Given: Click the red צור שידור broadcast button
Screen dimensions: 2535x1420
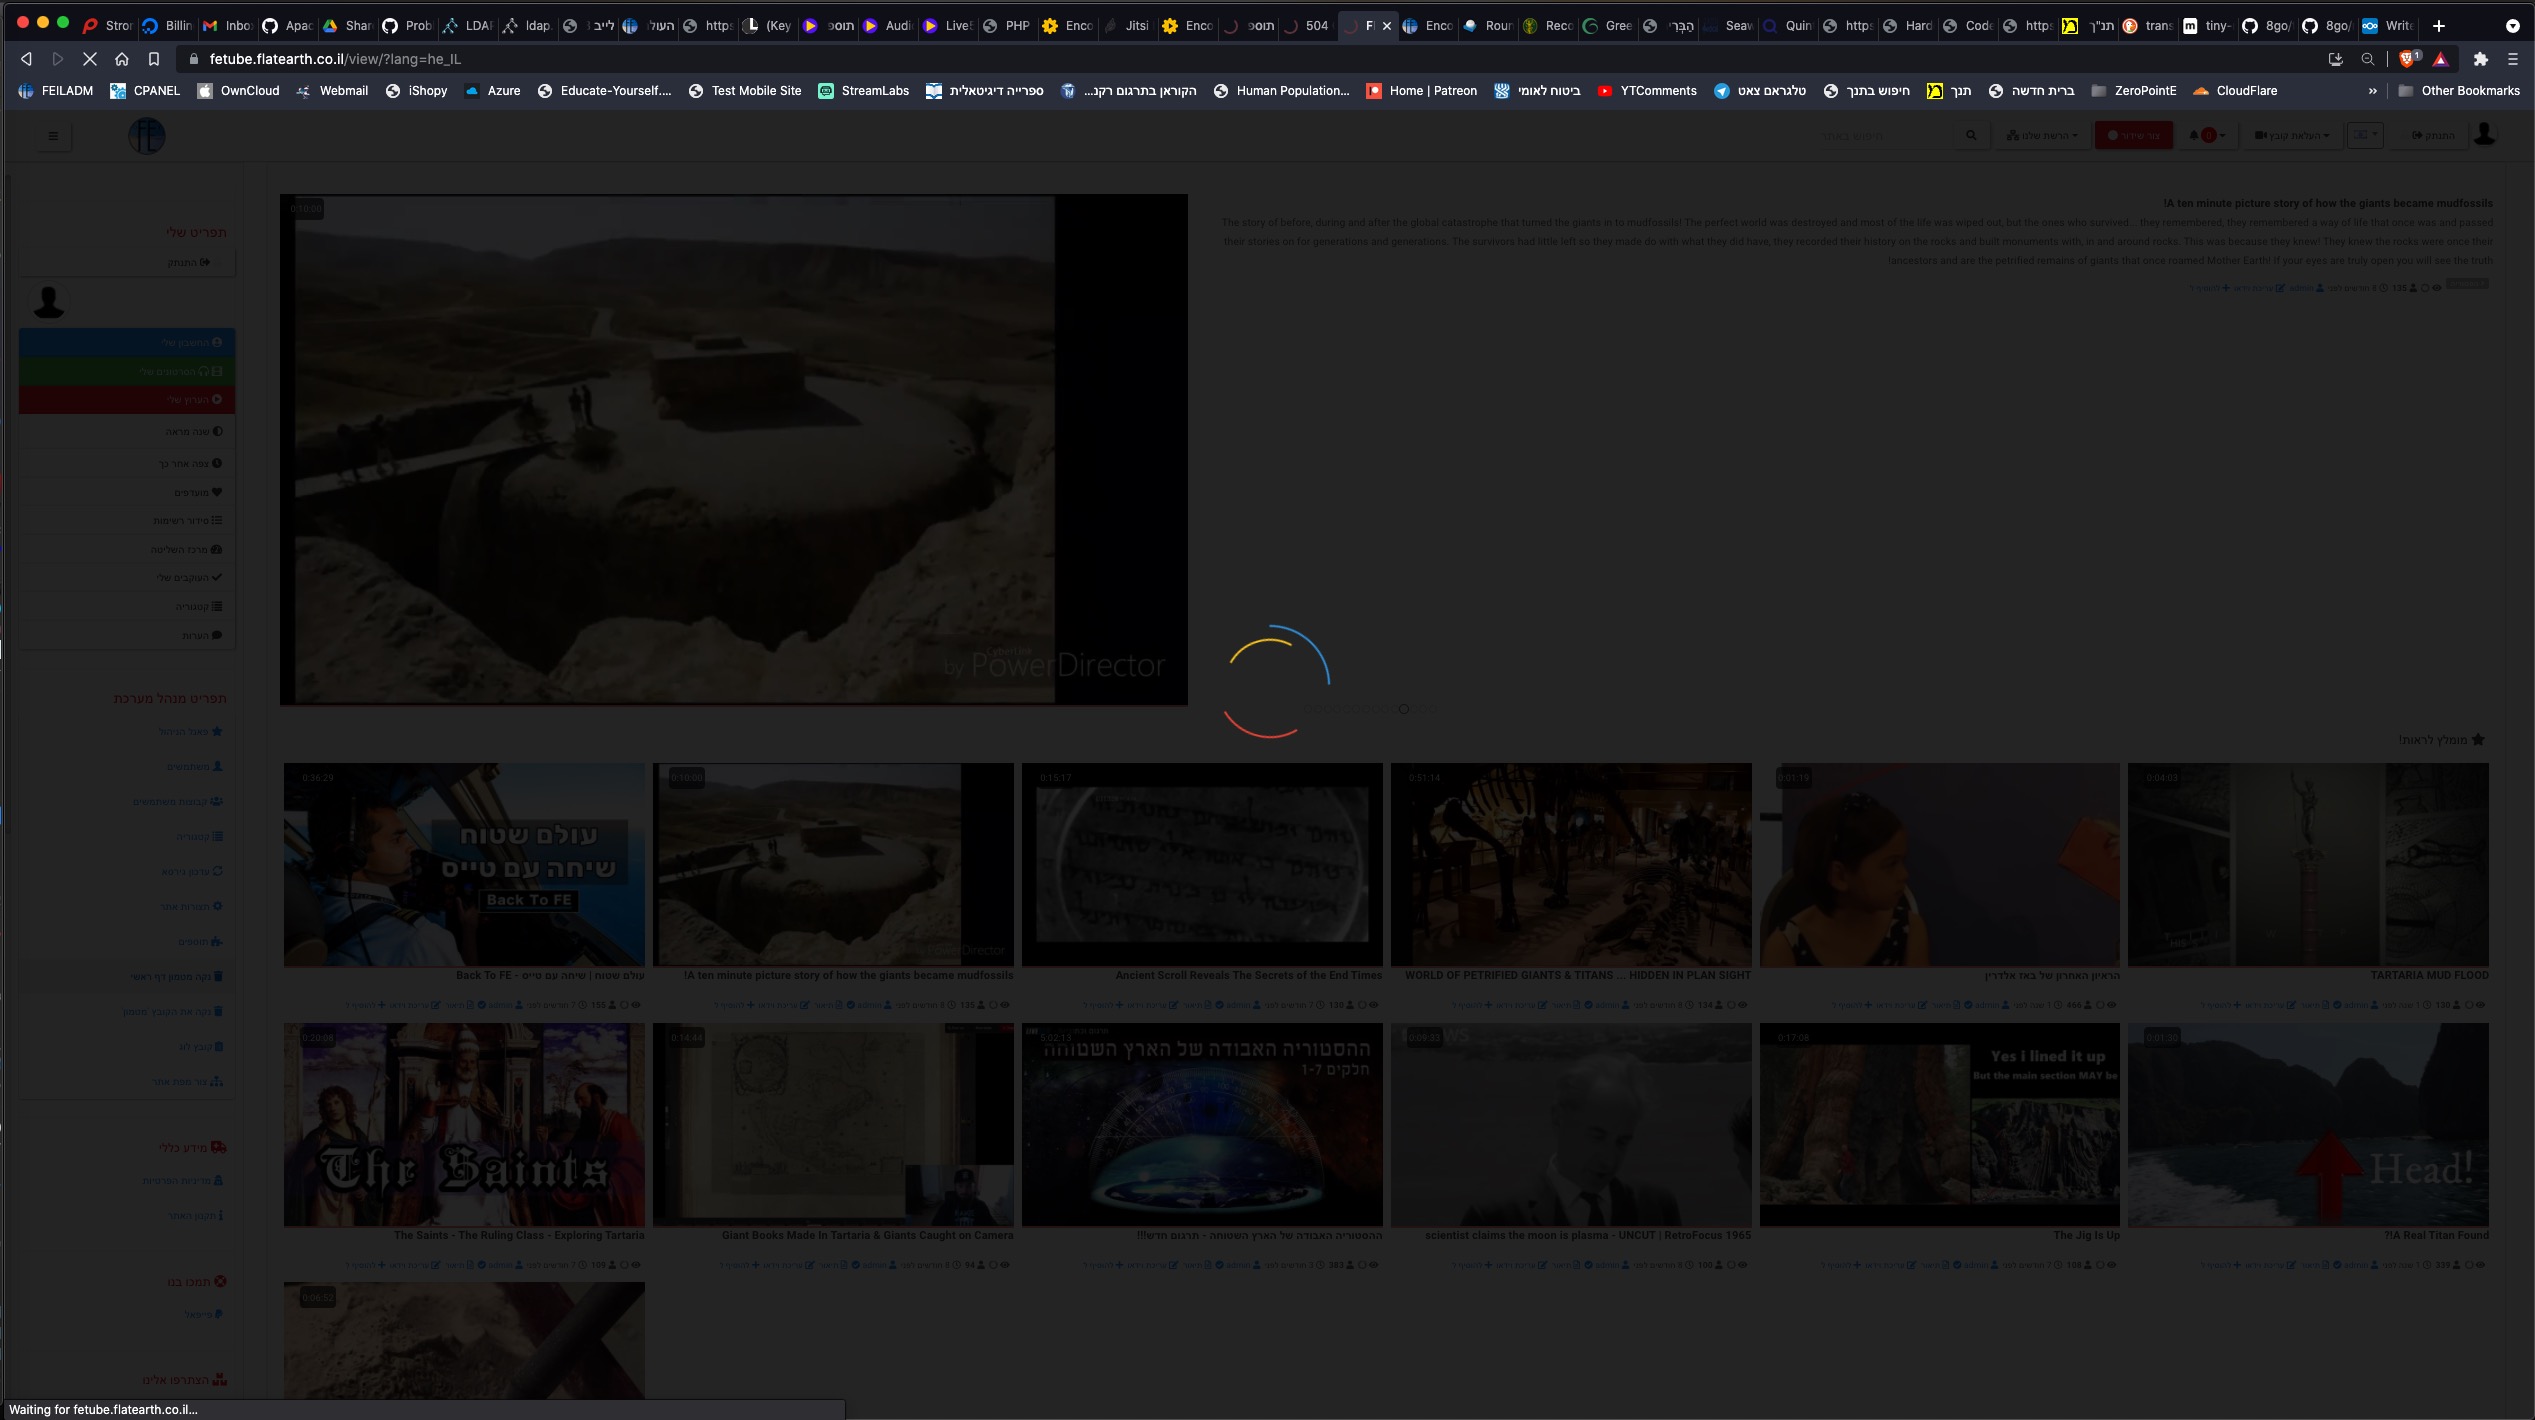Looking at the screenshot, I should (2133, 134).
